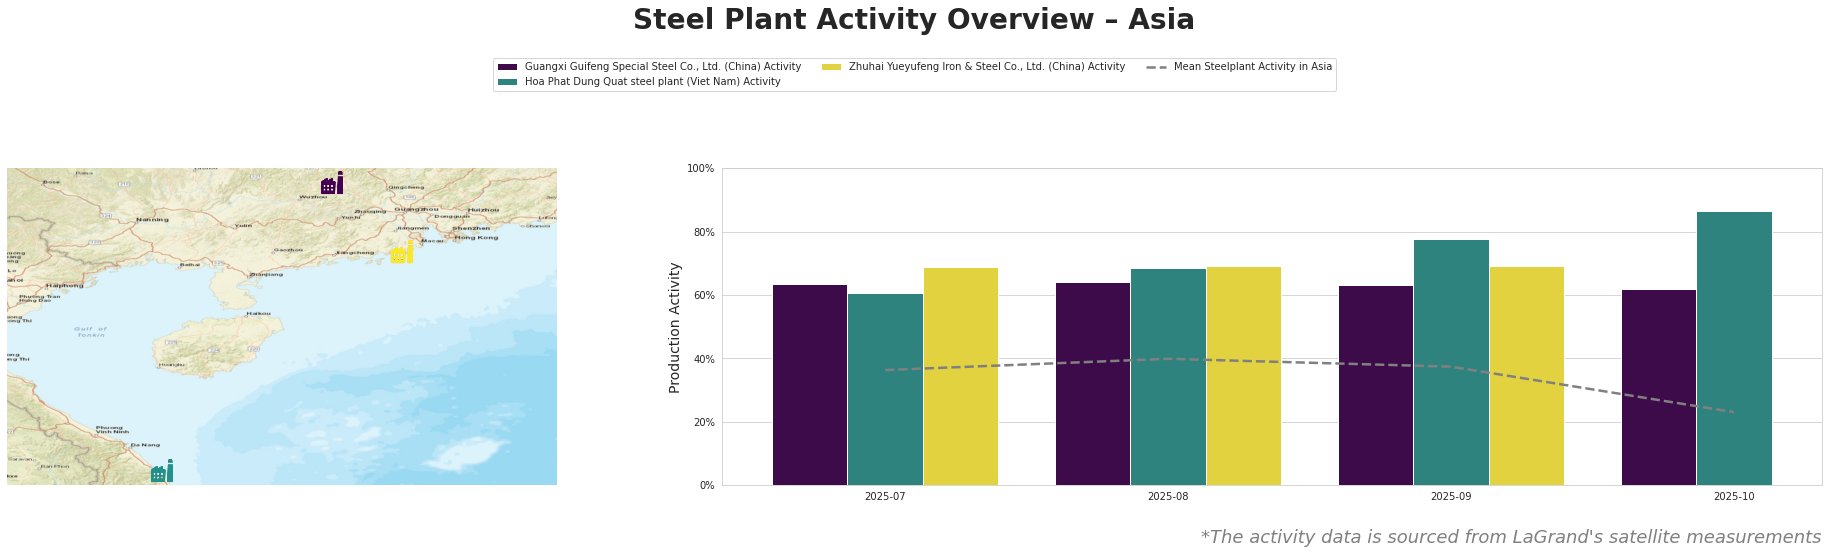
Task: Click the purple legend swatch for Guangxi Guifeng
Action: point(507,67)
